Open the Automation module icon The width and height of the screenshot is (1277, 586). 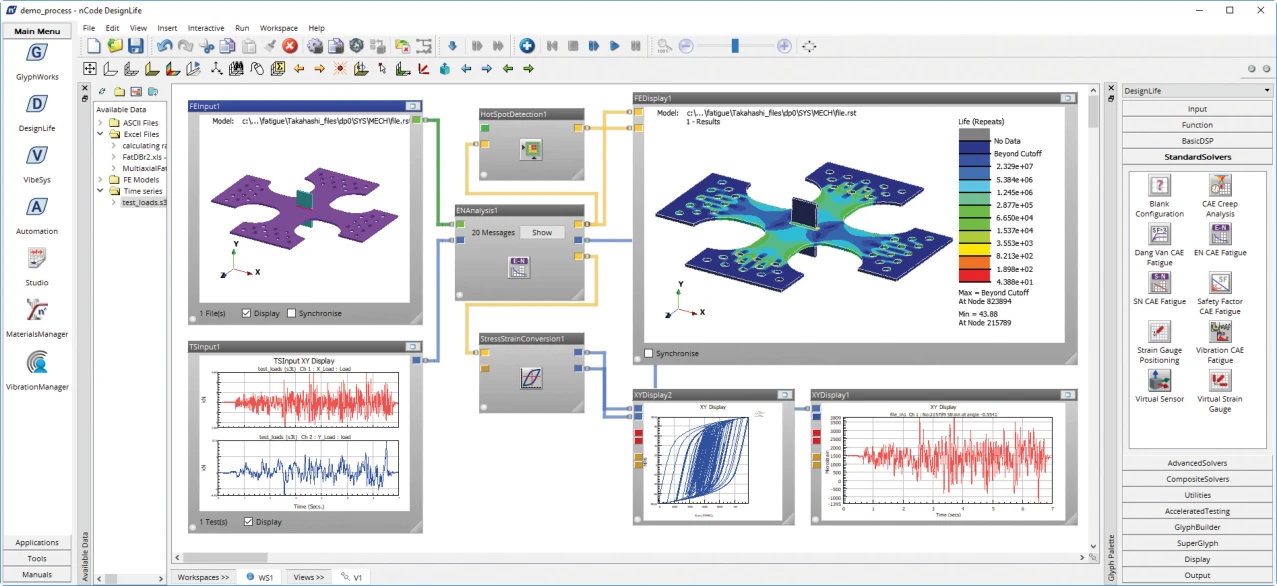coord(37,207)
